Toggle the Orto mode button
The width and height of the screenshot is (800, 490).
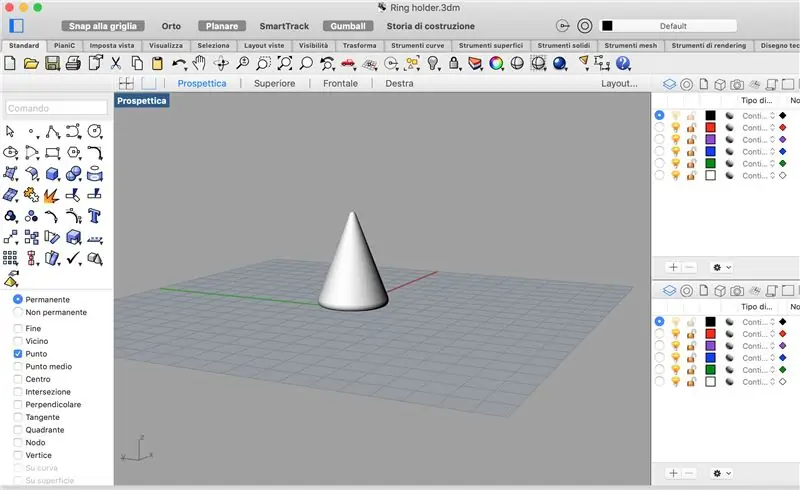click(x=171, y=26)
